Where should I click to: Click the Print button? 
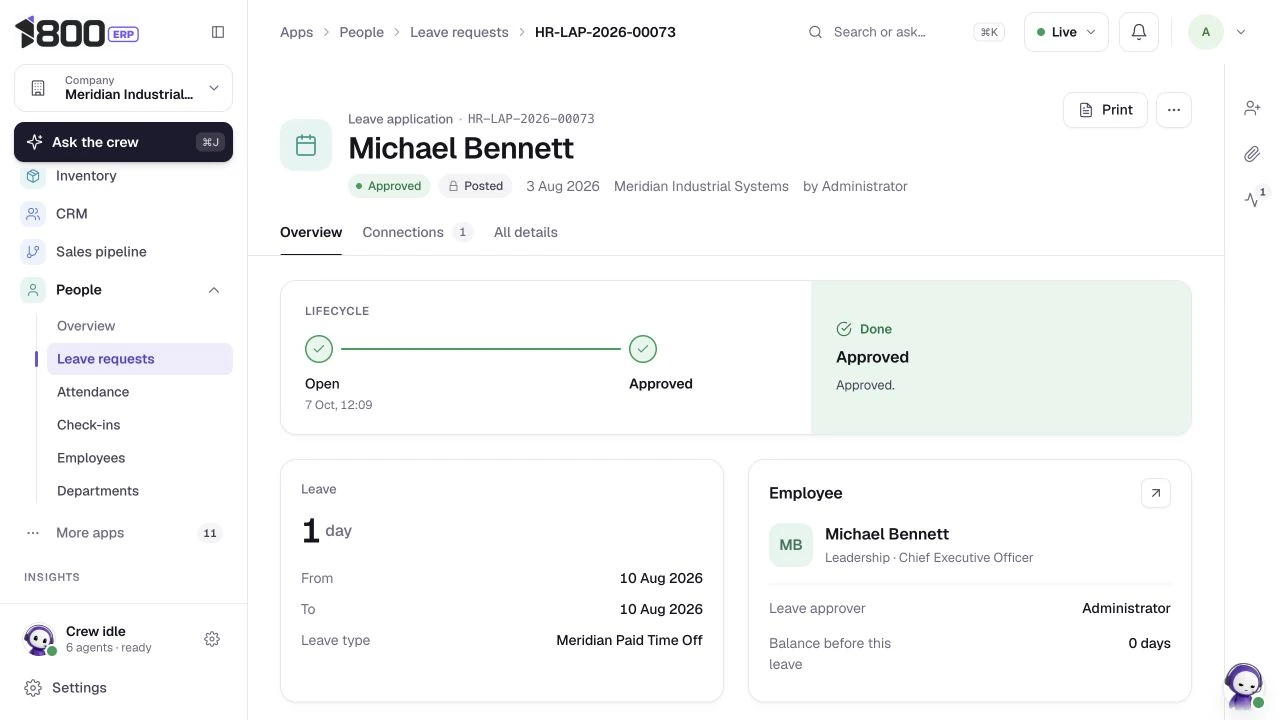tap(1105, 110)
